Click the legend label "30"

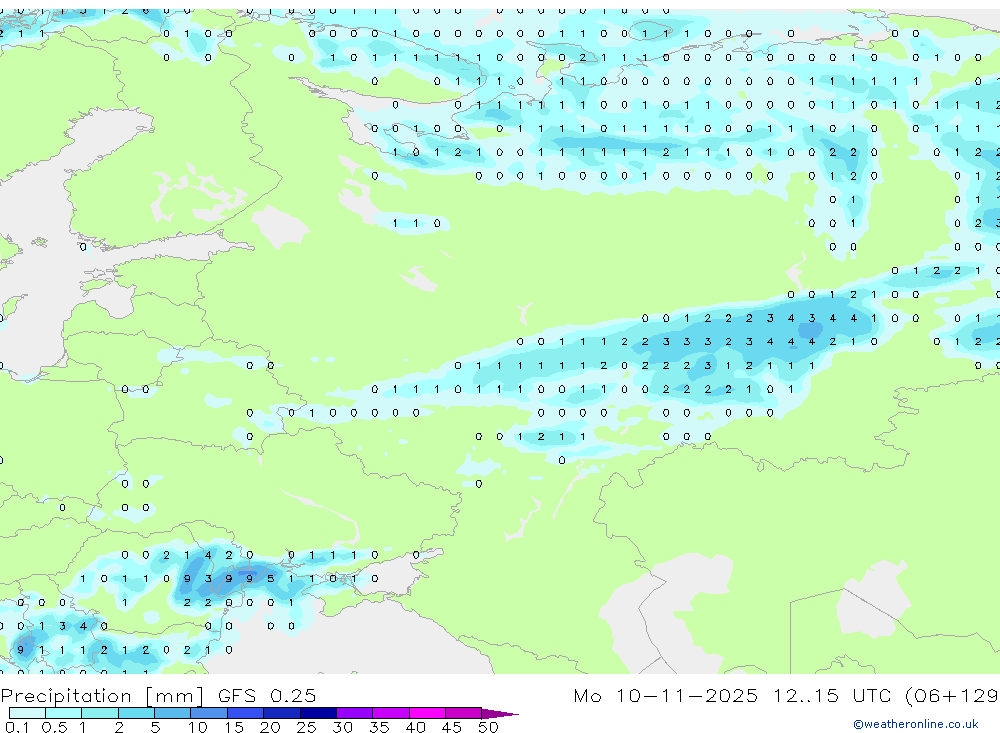pyautogui.click(x=342, y=727)
